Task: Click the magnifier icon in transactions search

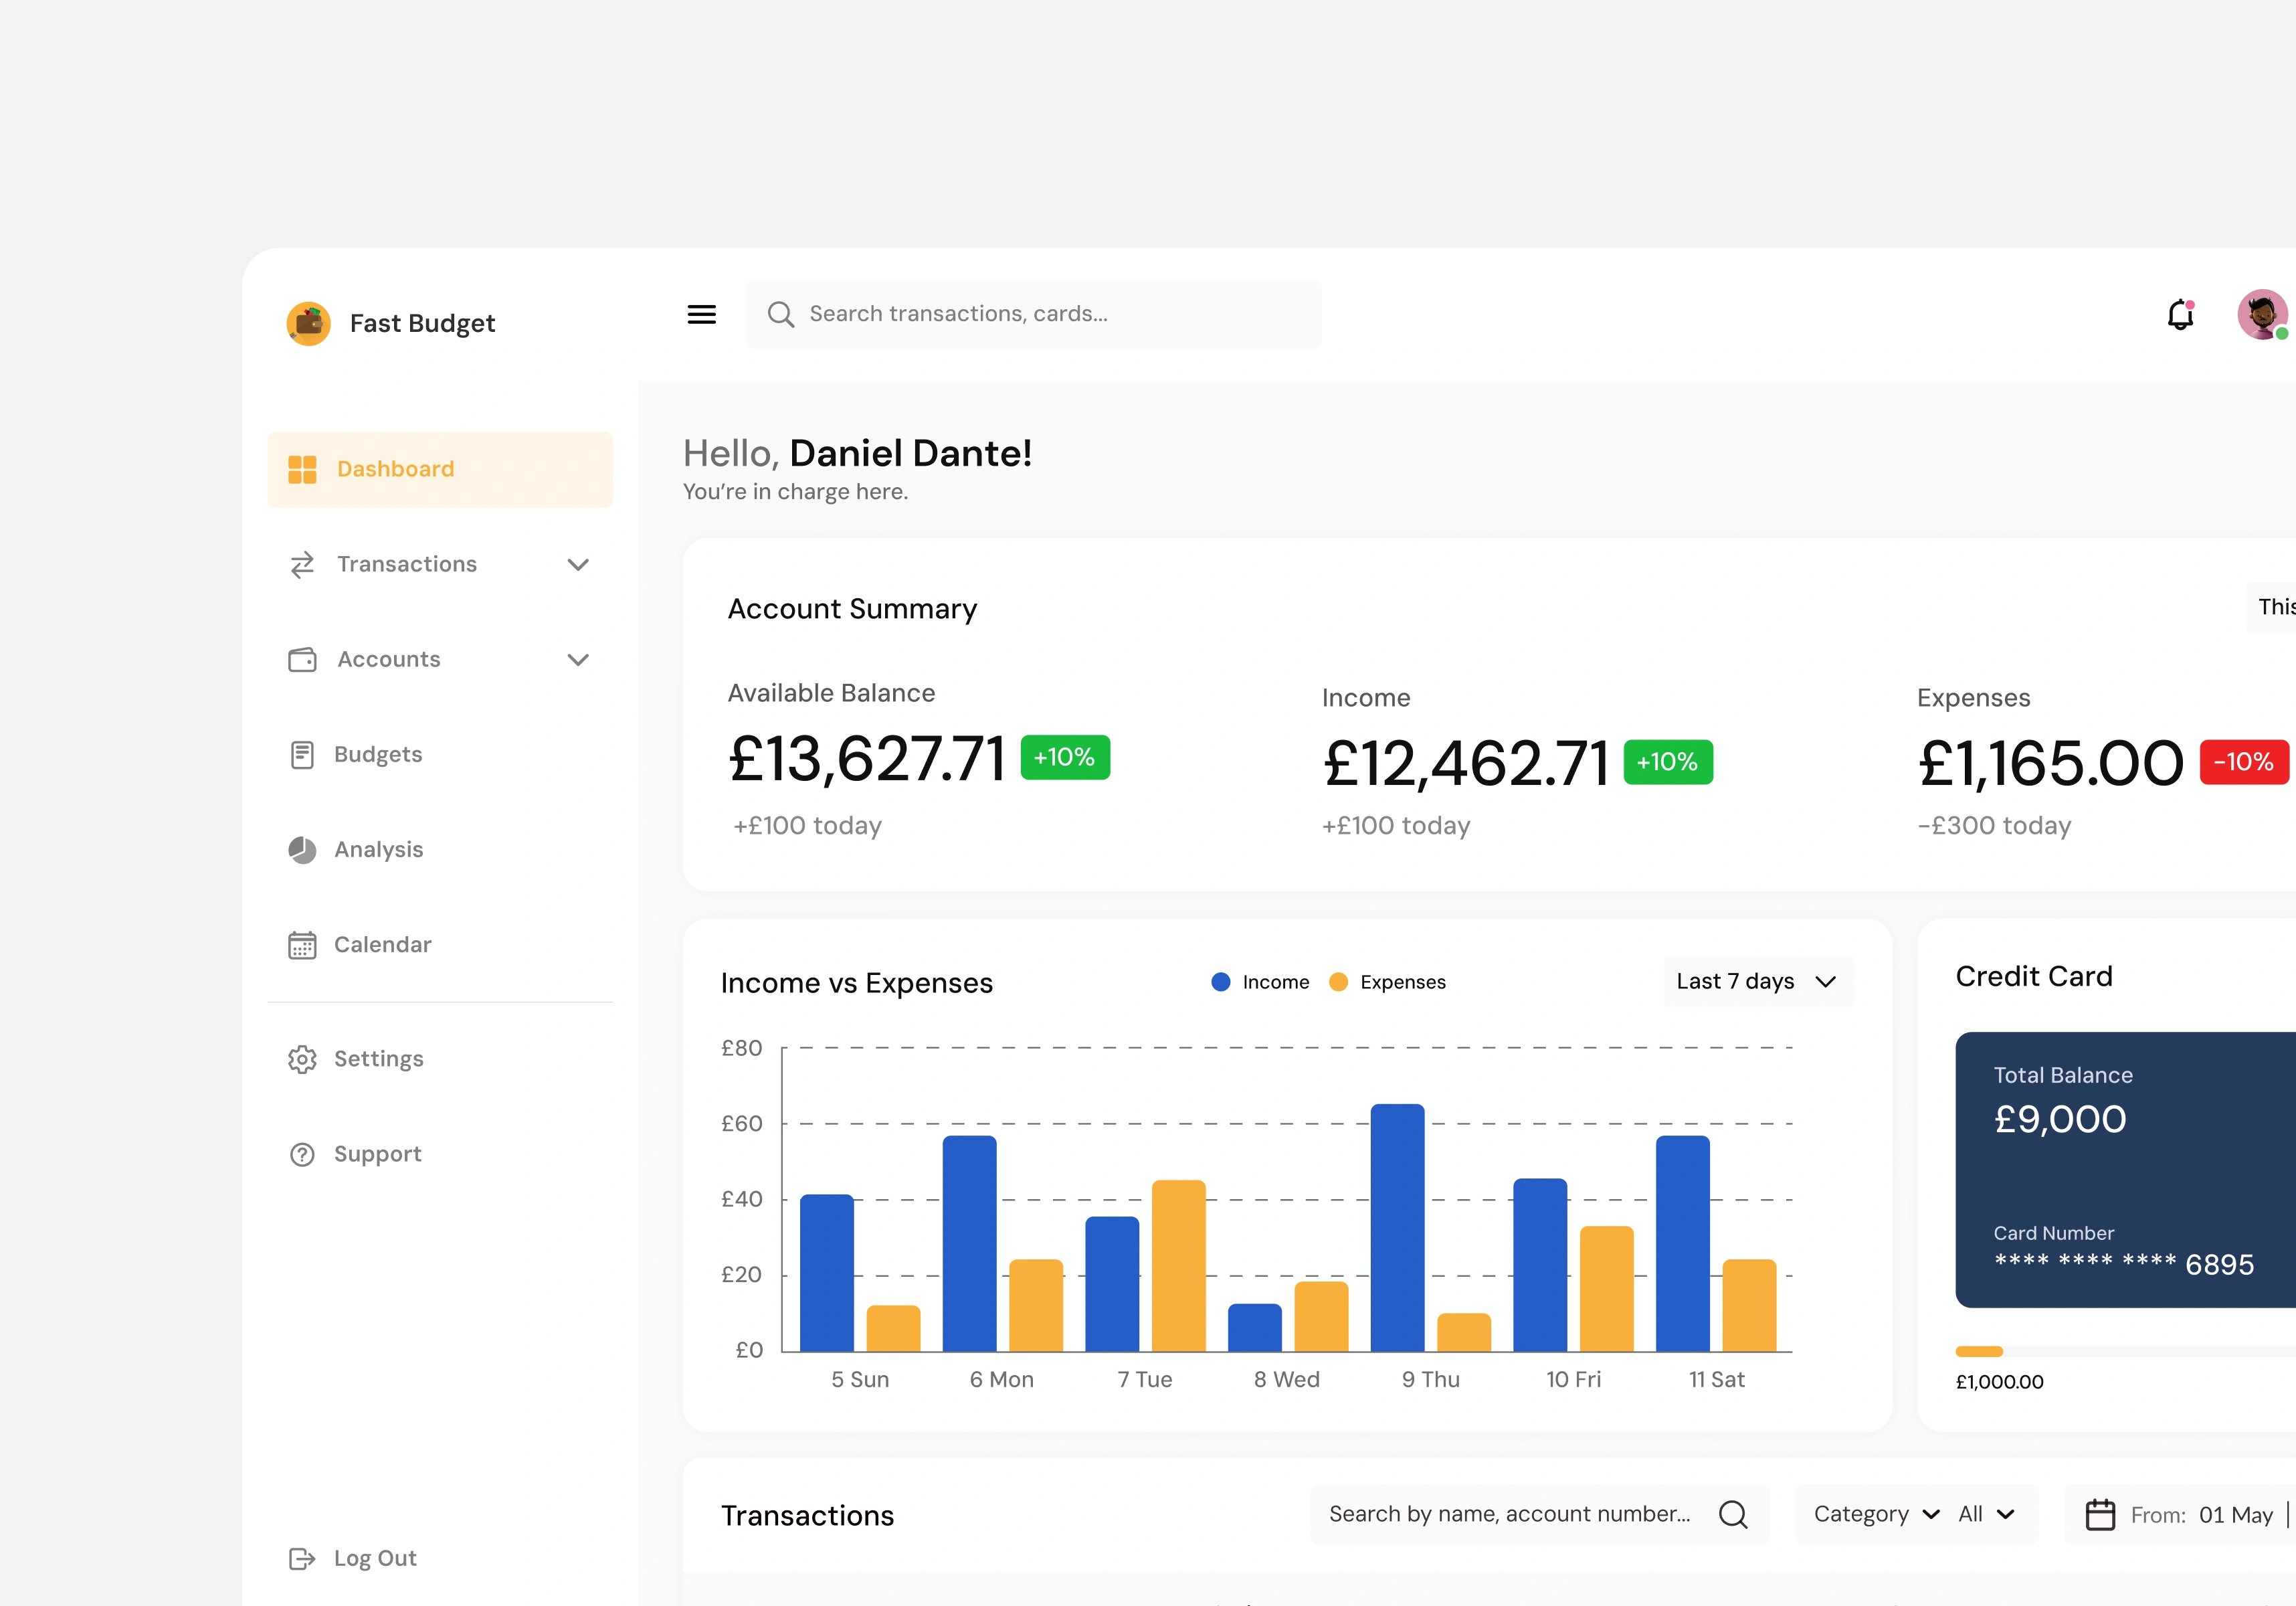Action: point(1733,1515)
